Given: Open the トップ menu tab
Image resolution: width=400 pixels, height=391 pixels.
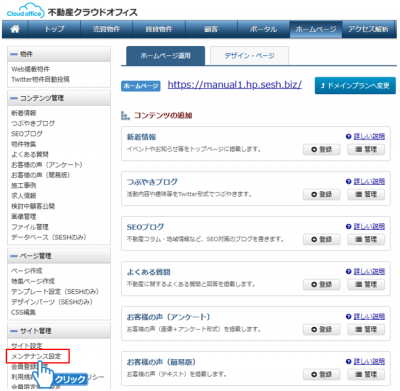Looking at the screenshot, I should pyautogui.click(x=54, y=29).
